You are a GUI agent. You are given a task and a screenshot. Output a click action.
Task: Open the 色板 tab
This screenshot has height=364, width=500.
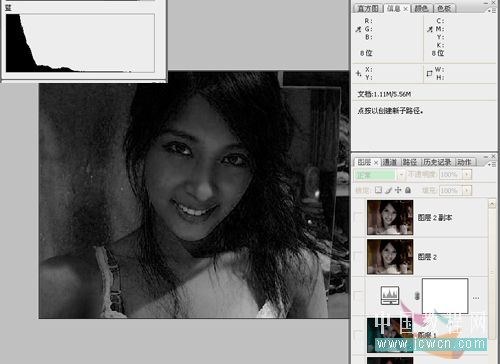[444, 9]
